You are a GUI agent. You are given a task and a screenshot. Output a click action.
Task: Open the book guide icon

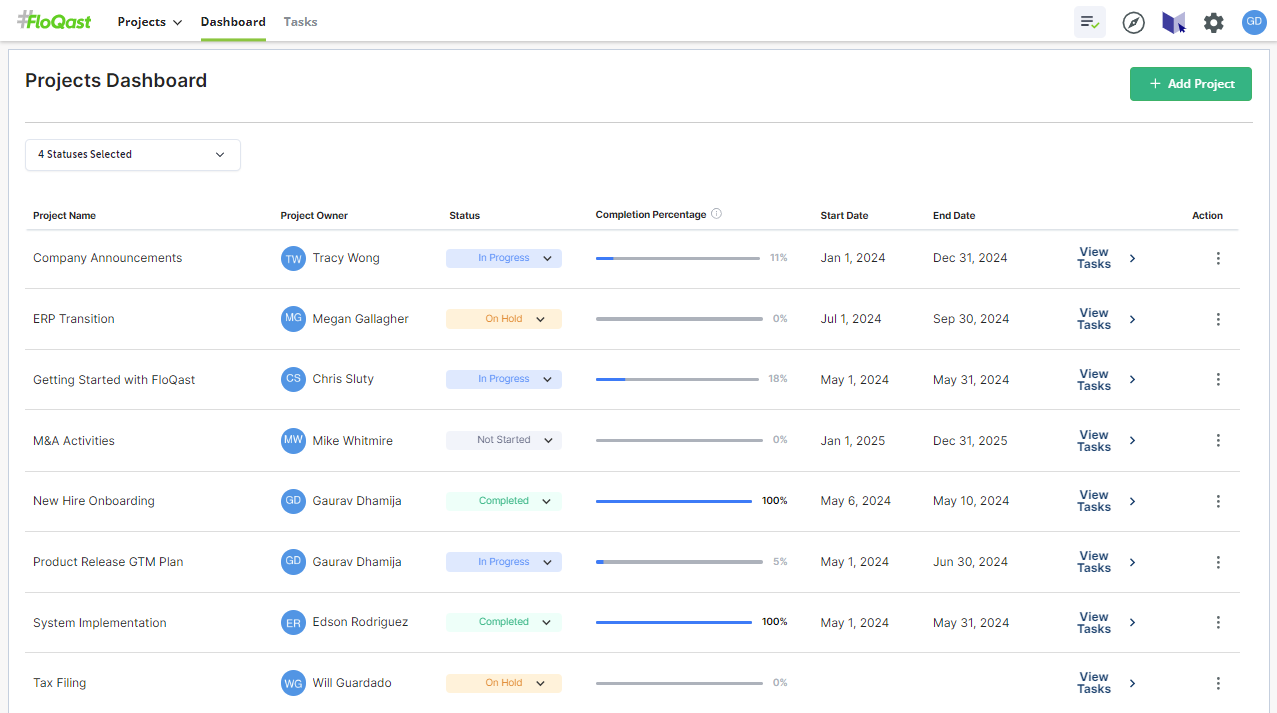click(x=1173, y=22)
